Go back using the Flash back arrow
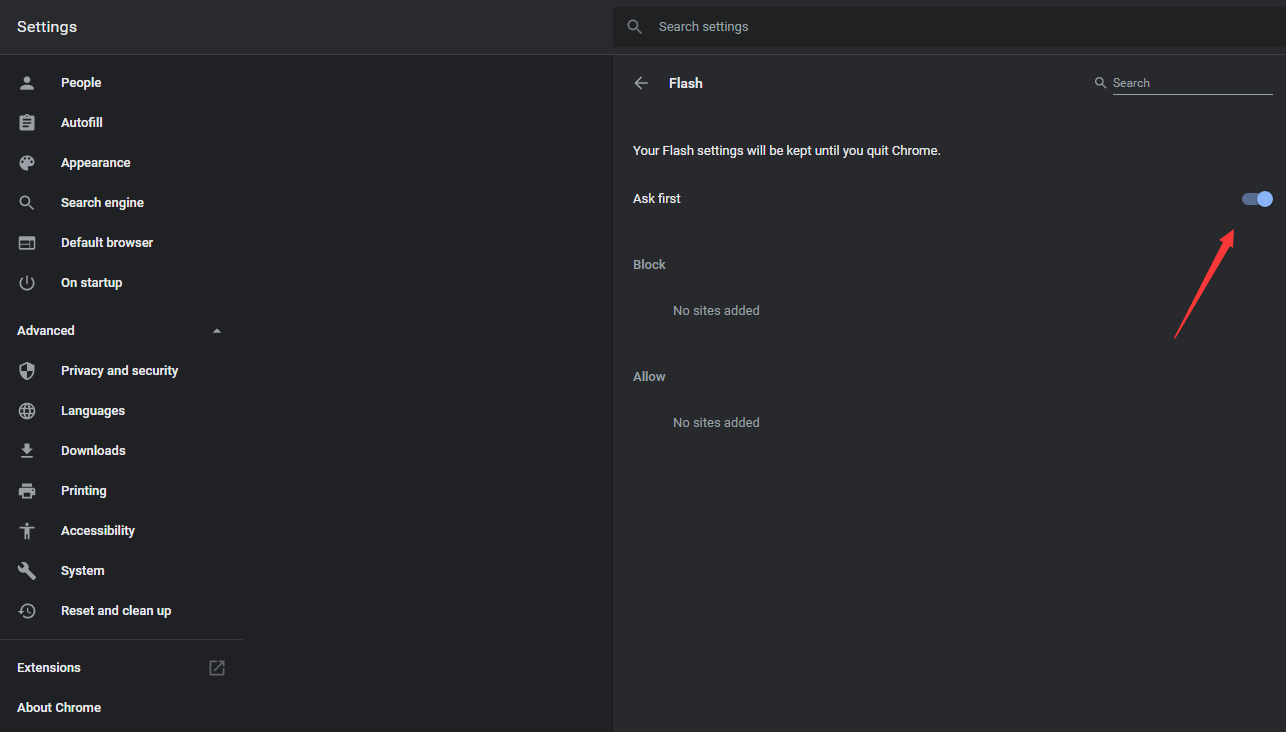 tap(642, 83)
